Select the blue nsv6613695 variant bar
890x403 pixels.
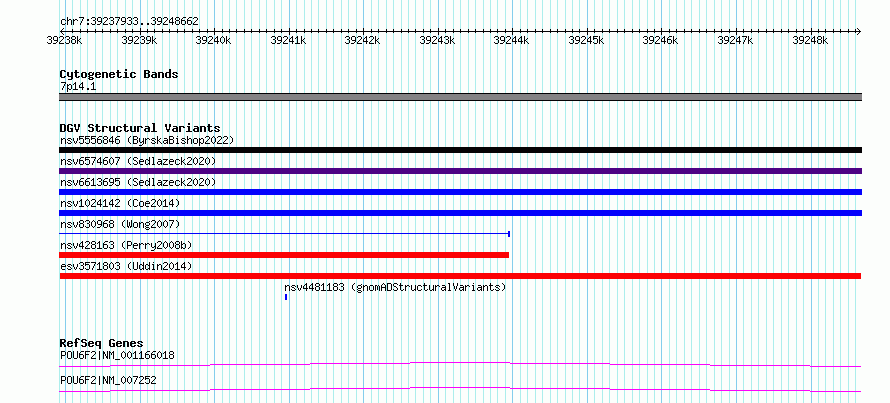point(460,192)
